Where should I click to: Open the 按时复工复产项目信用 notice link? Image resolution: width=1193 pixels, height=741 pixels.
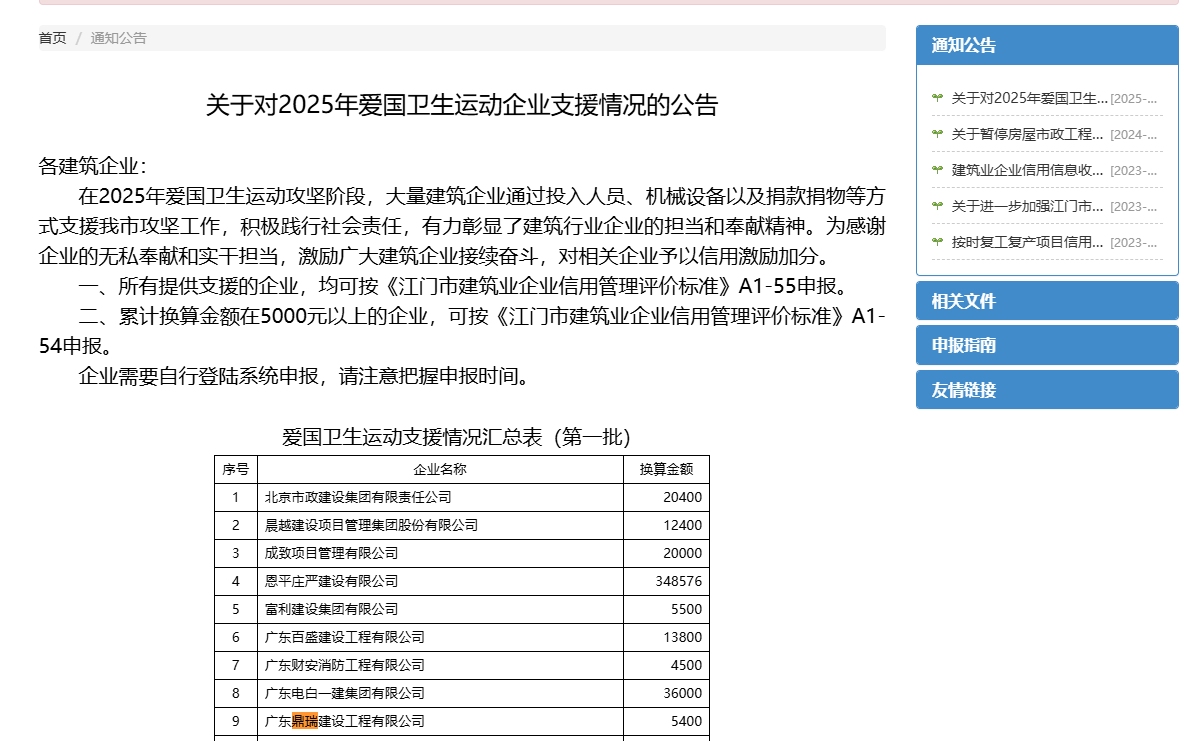click(1027, 242)
